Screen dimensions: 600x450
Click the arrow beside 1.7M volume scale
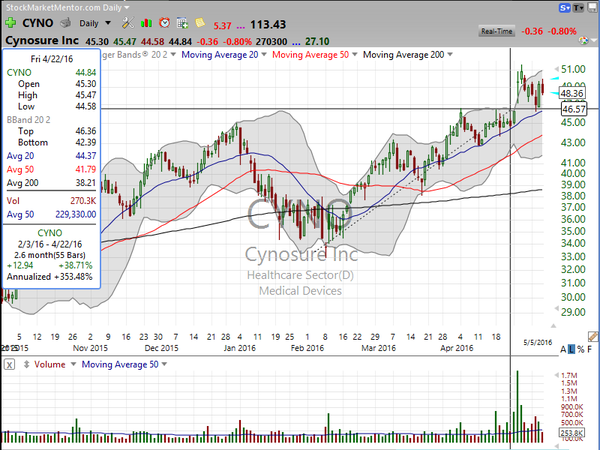pos(557,375)
